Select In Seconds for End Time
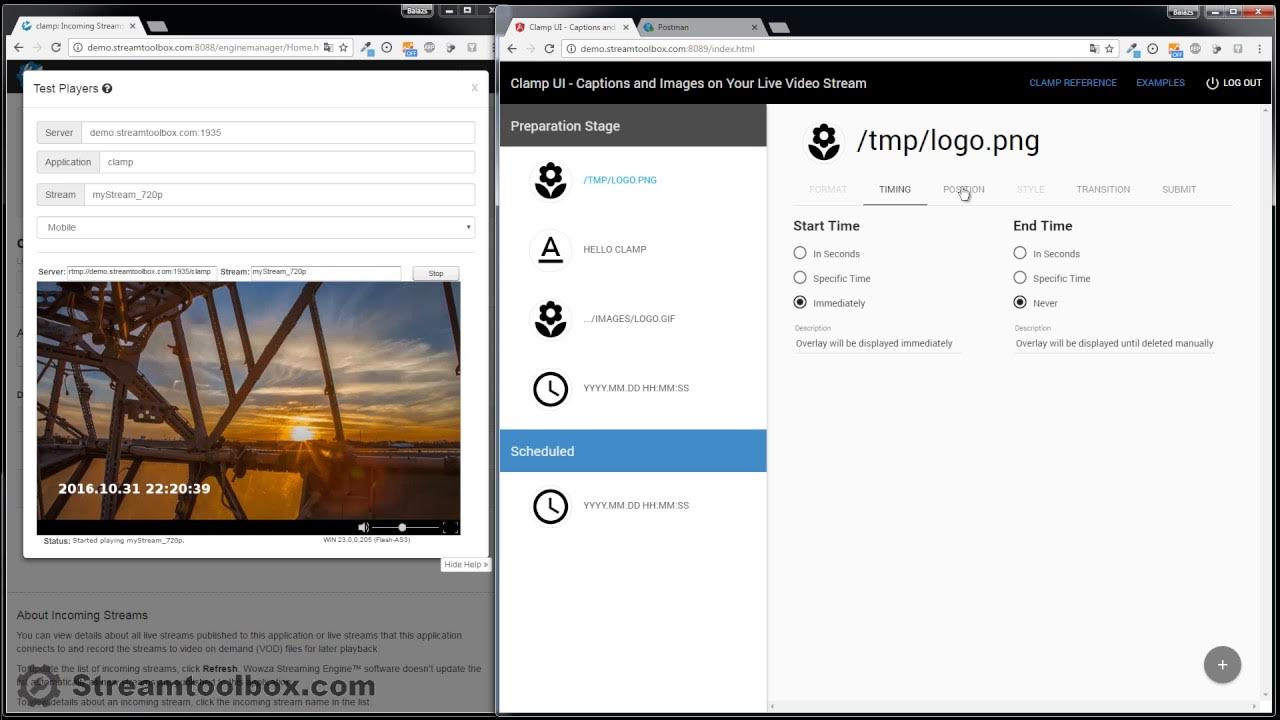This screenshot has height=720, width=1280. tap(1020, 253)
